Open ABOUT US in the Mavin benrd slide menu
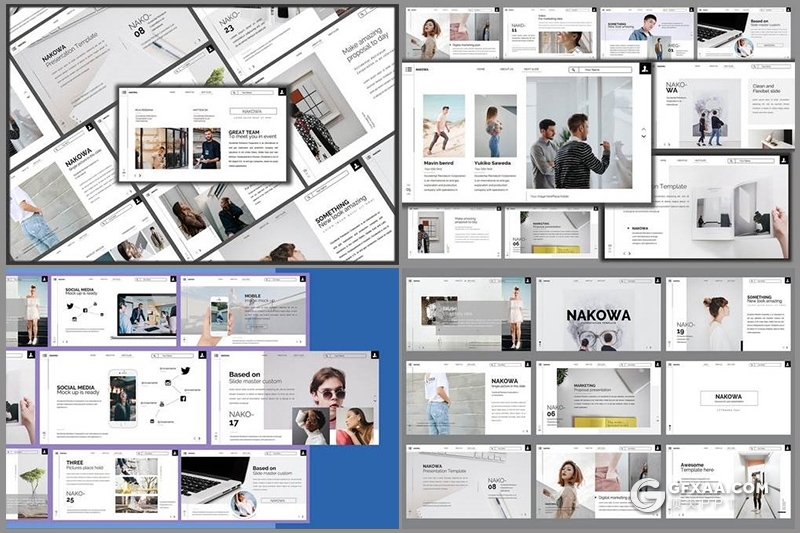800x533 pixels. pyautogui.click(x=507, y=70)
